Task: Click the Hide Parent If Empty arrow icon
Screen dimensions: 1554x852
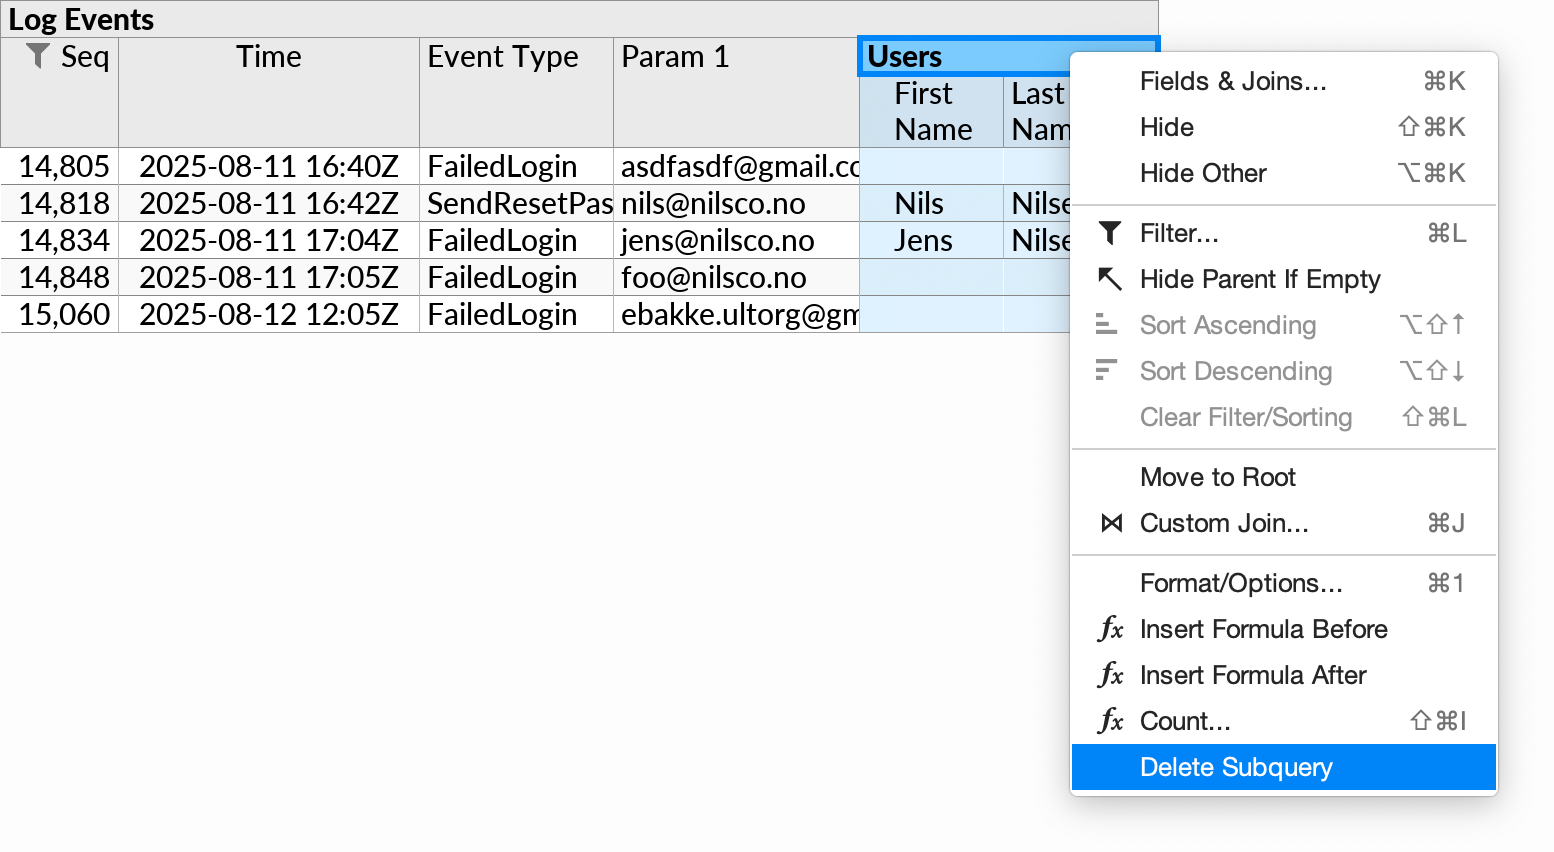Action: 1109,279
